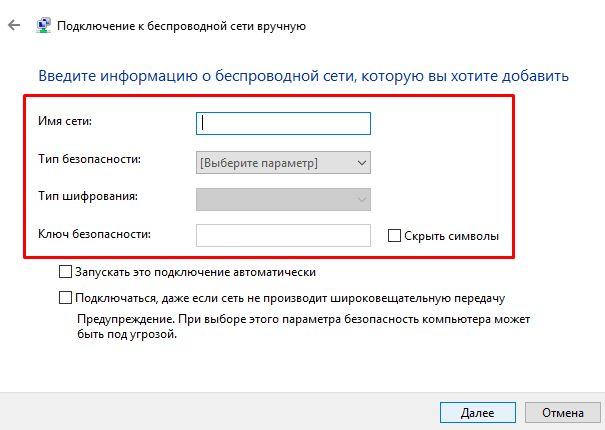Image resolution: width=605 pixels, height=430 pixels.
Task: Click the Скрыть символы label text
Action: 451,236
